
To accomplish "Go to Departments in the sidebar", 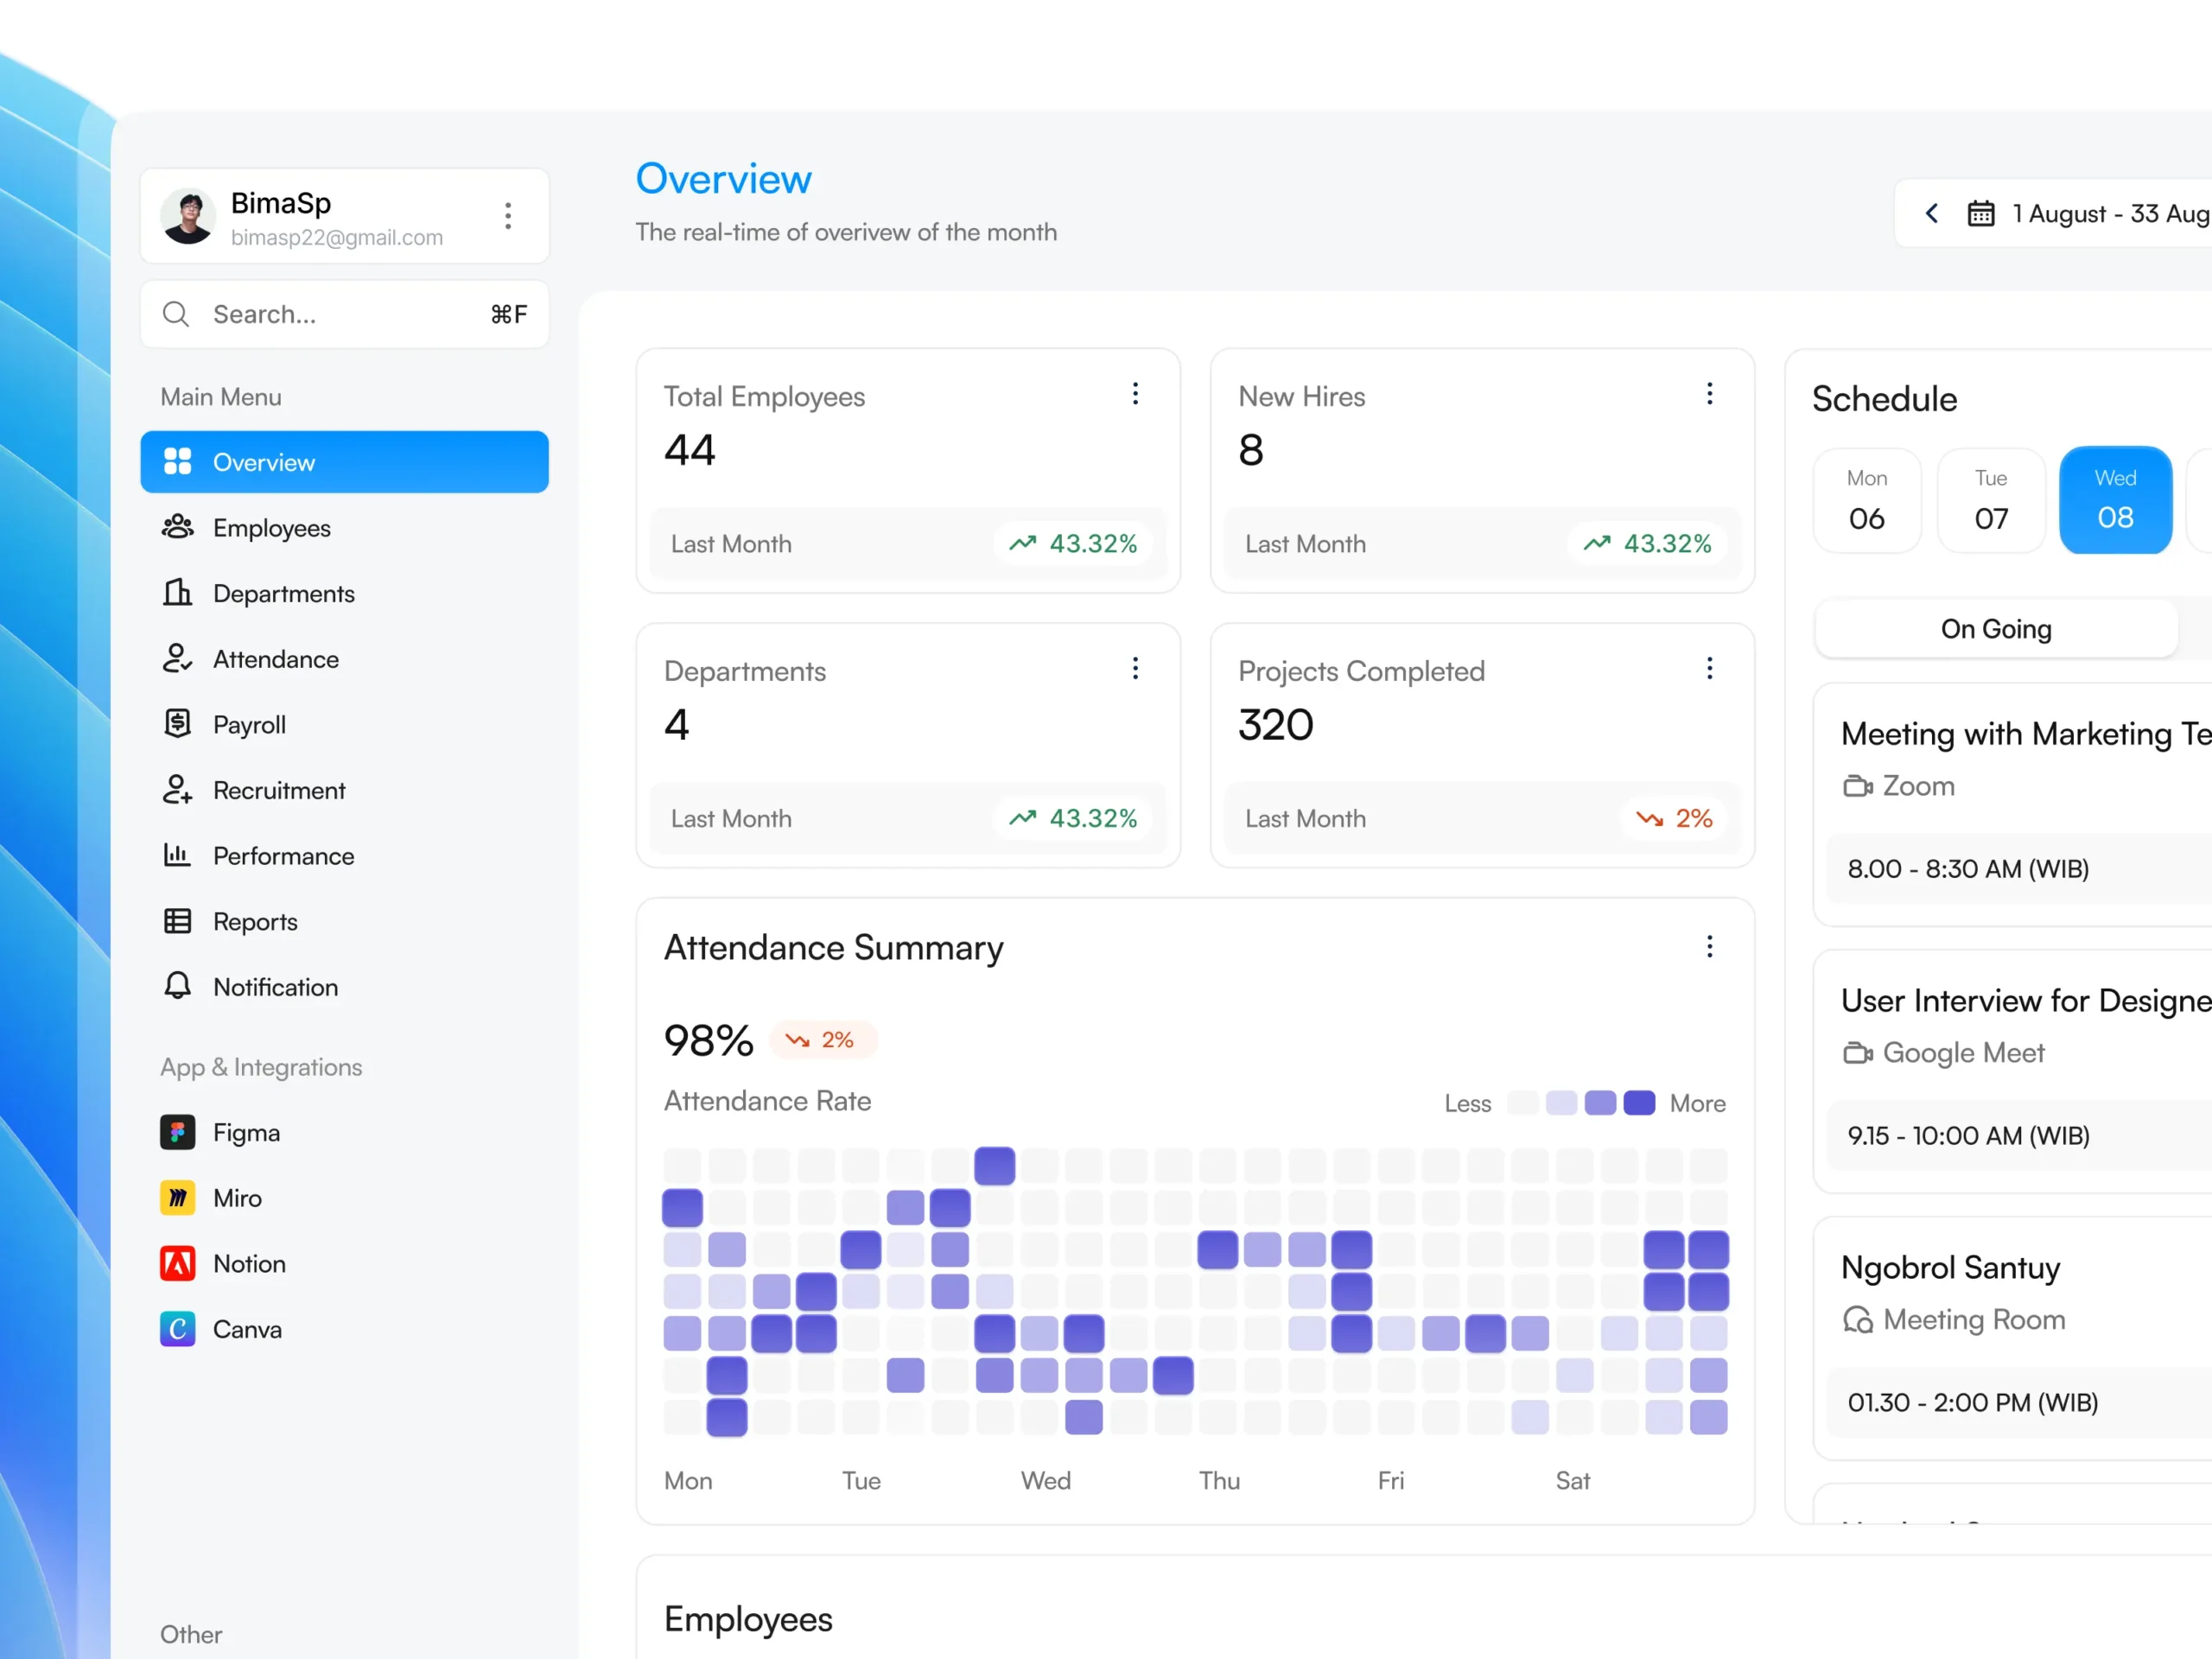I will click(345, 593).
